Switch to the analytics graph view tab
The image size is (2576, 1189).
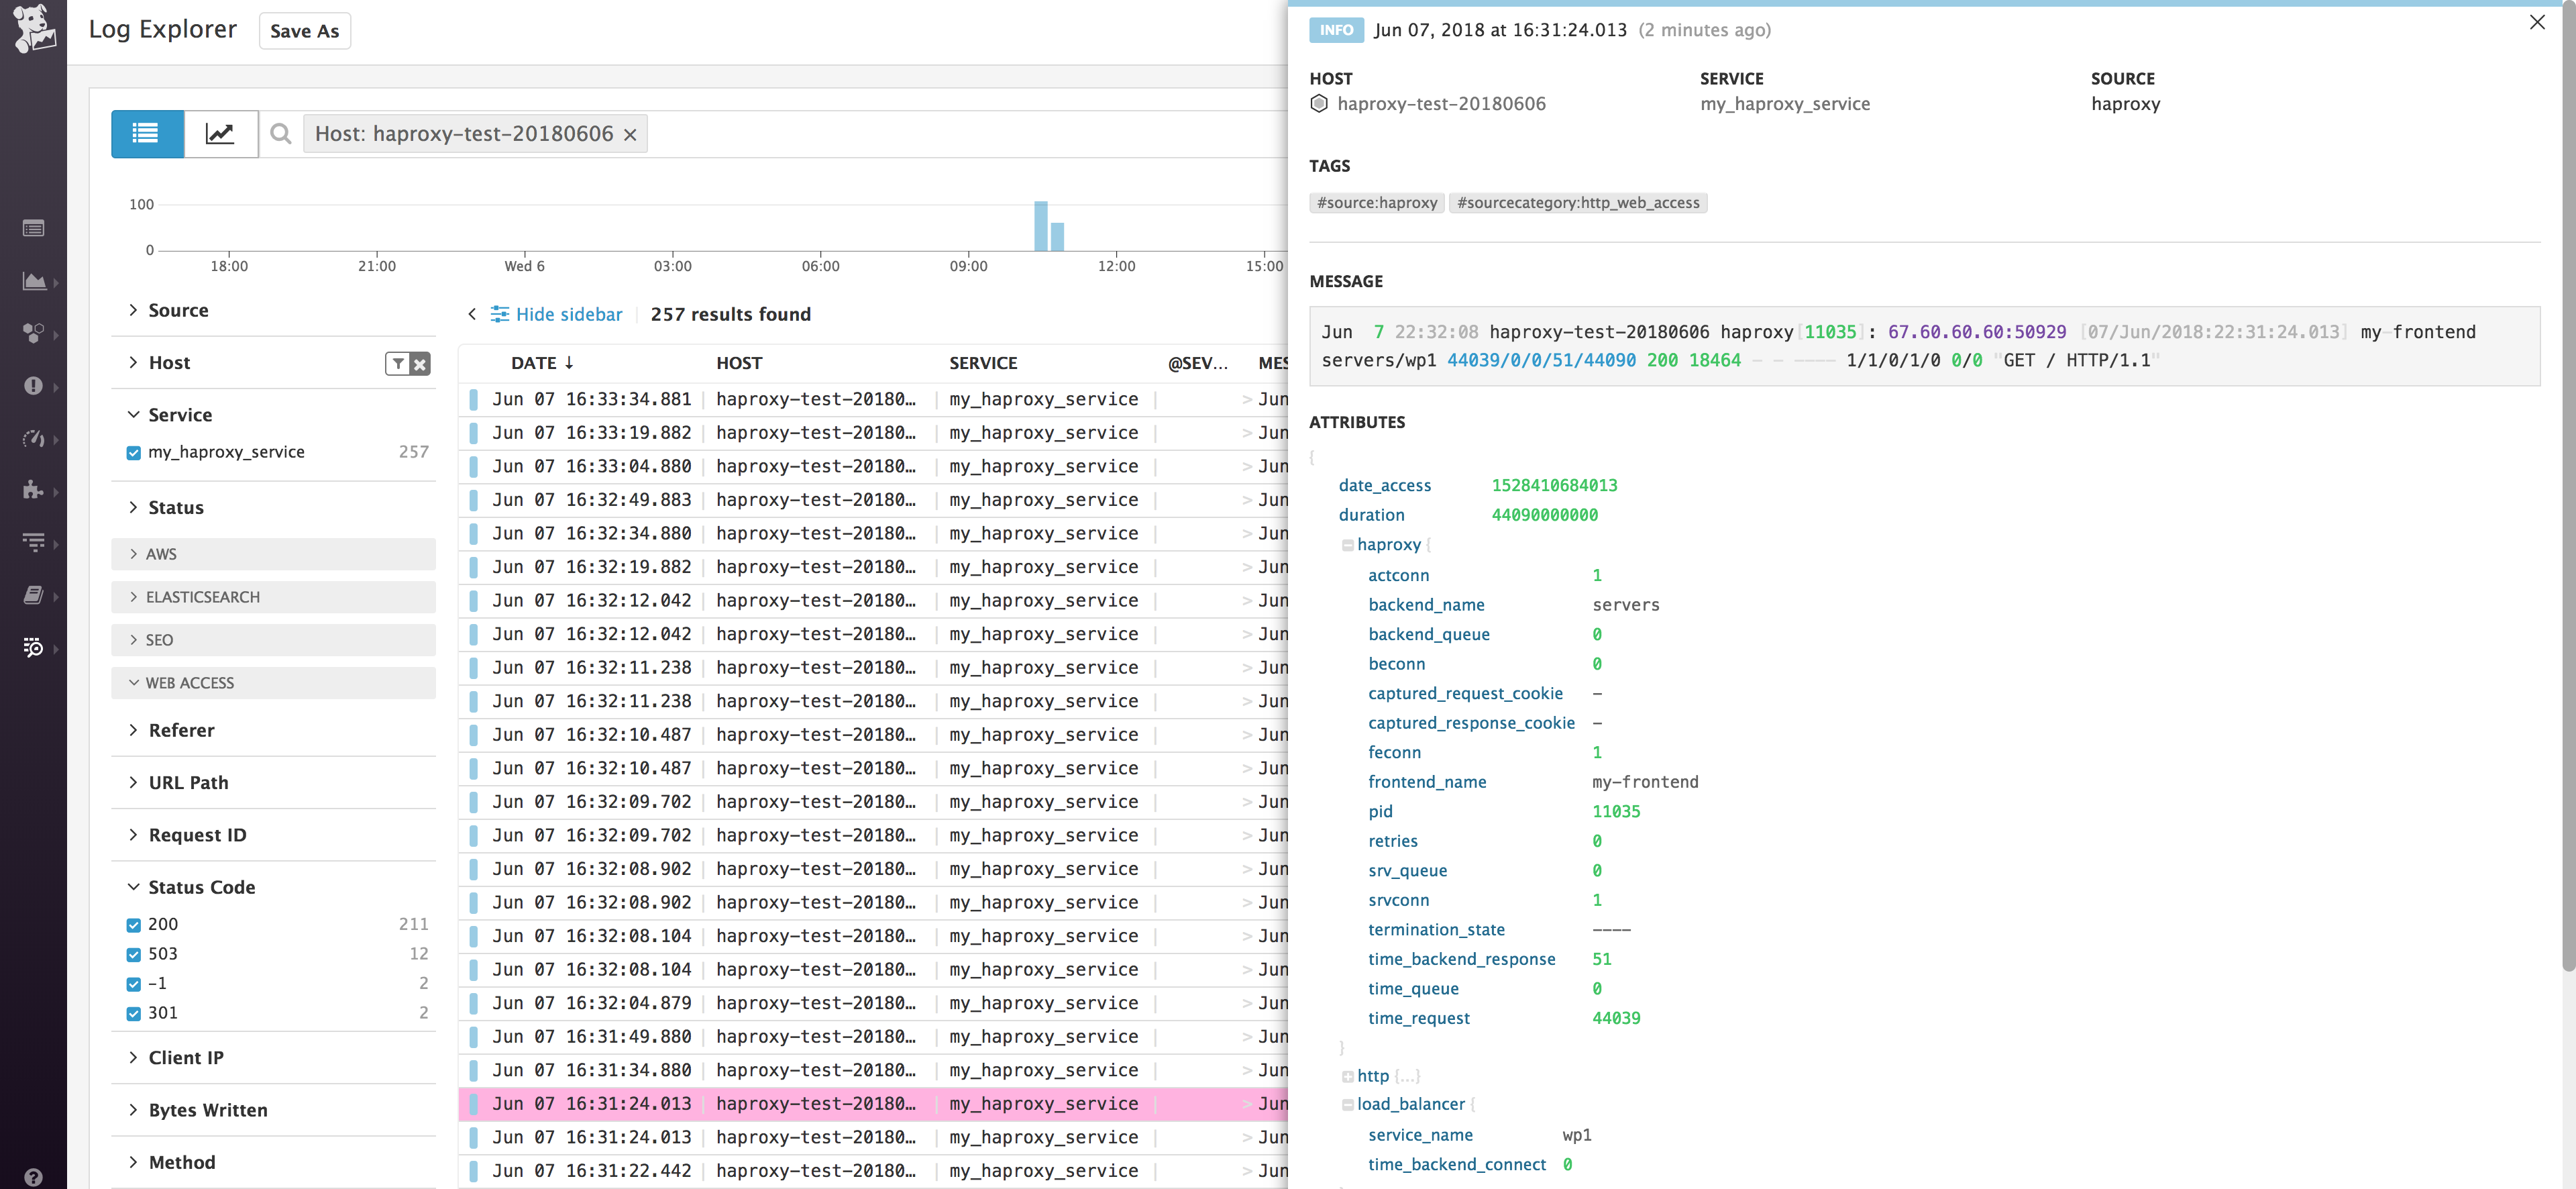(220, 133)
